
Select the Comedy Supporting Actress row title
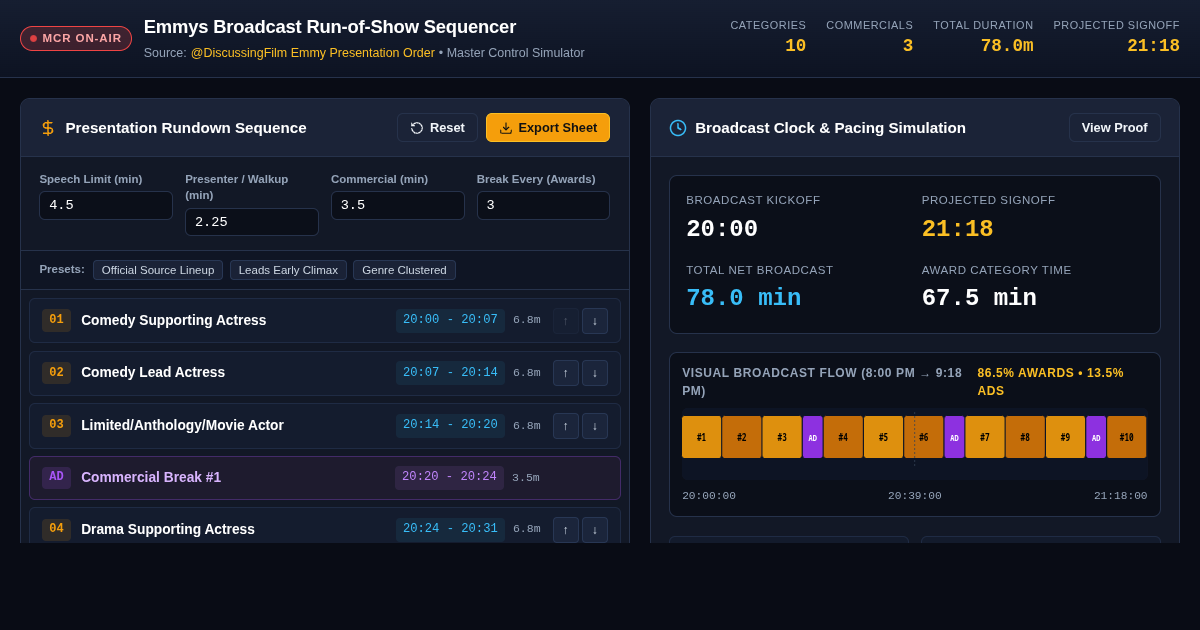click(174, 320)
